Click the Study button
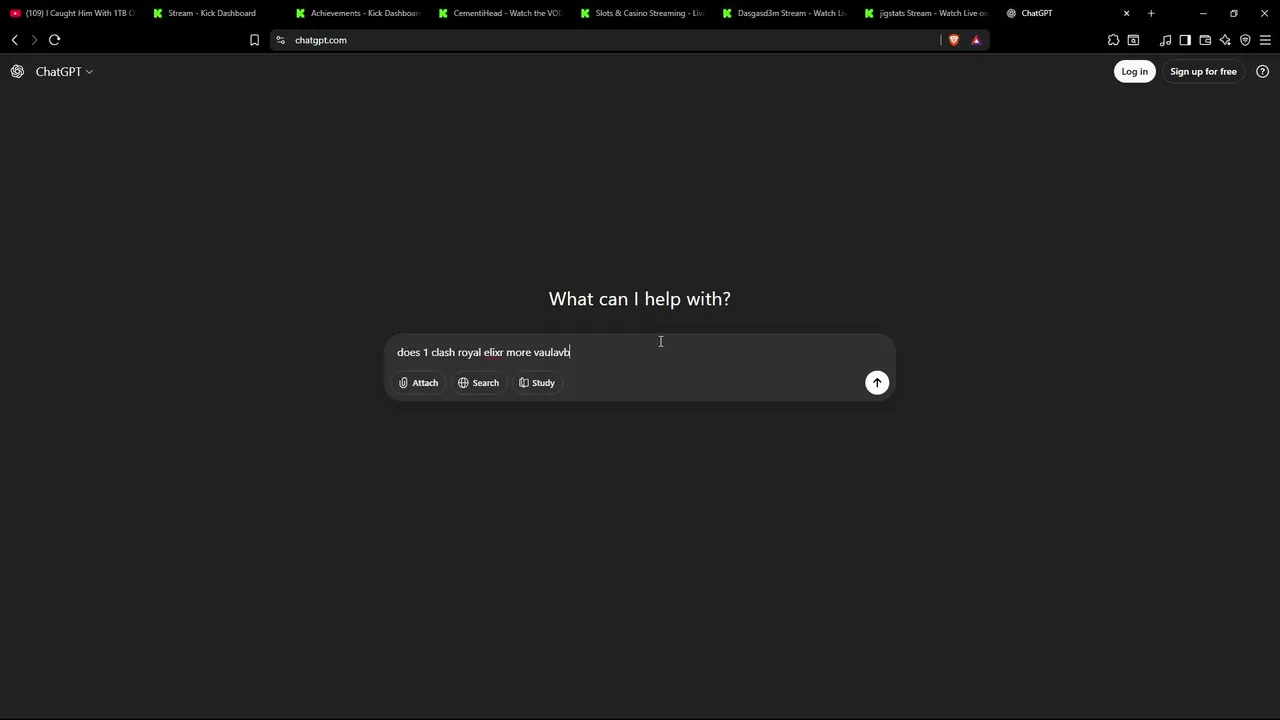The width and height of the screenshot is (1280, 720). (x=537, y=383)
